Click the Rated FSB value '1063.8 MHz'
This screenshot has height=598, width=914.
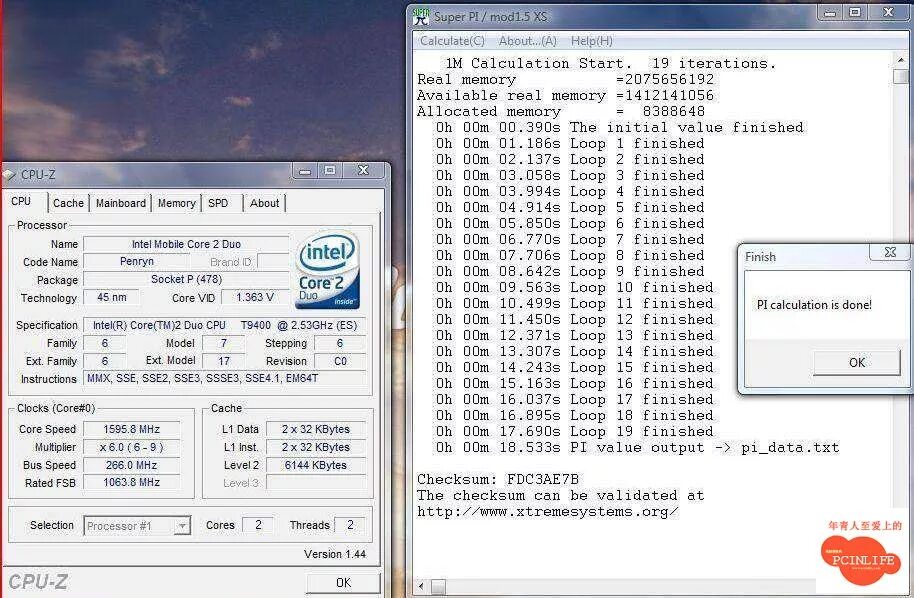click(x=132, y=482)
